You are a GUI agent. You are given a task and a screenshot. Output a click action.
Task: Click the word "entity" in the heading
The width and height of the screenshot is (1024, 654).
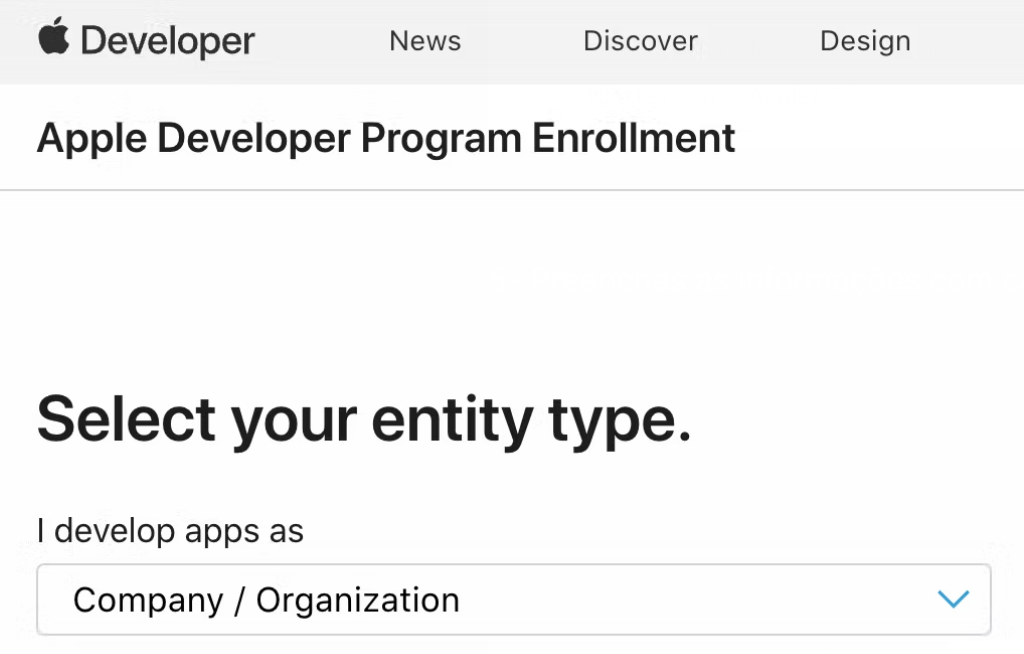point(452,419)
